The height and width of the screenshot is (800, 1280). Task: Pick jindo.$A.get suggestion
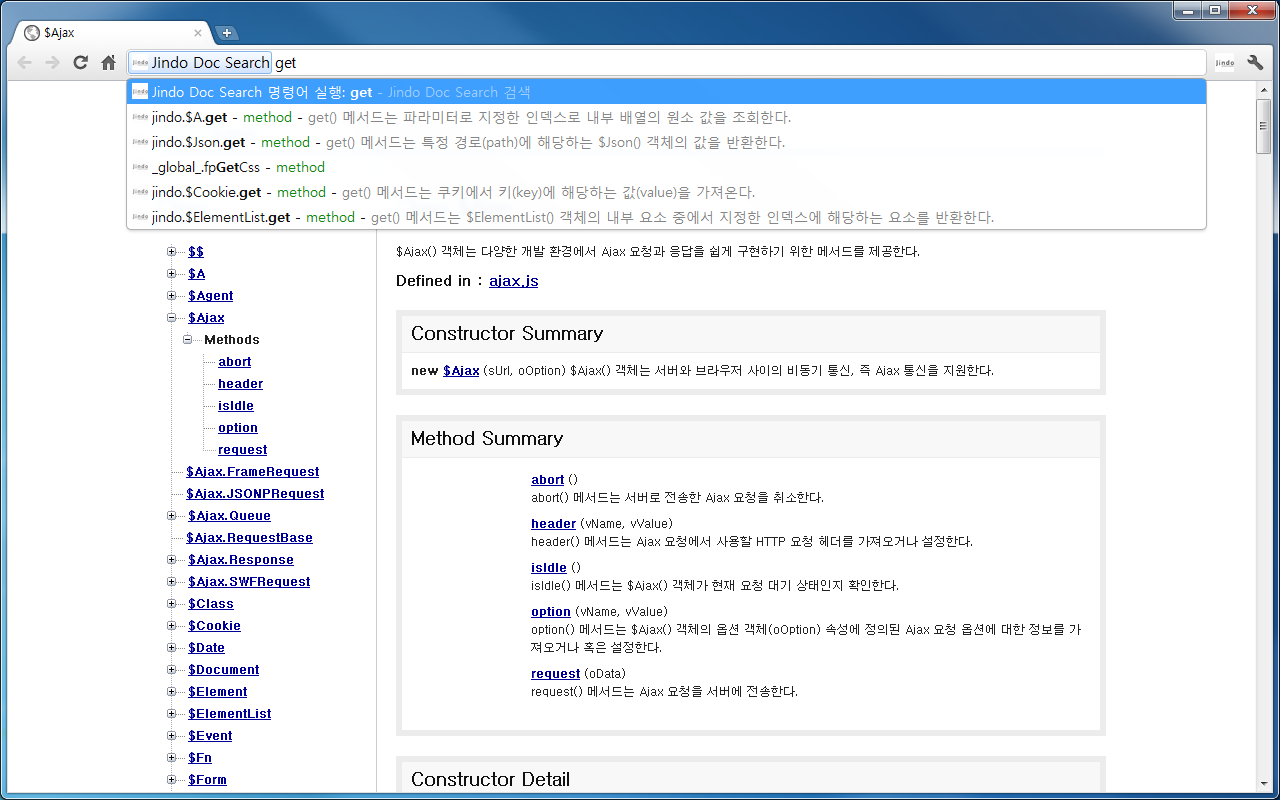[666, 117]
